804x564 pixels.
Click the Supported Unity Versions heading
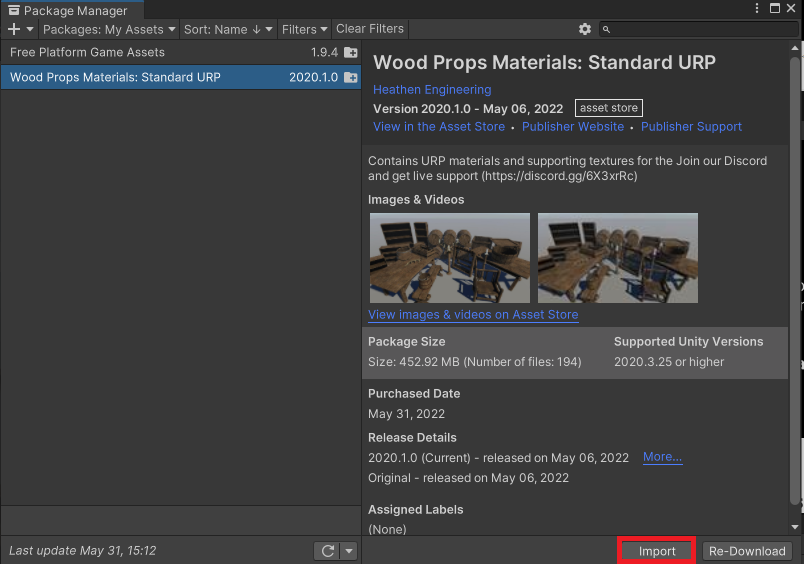click(689, 341)
